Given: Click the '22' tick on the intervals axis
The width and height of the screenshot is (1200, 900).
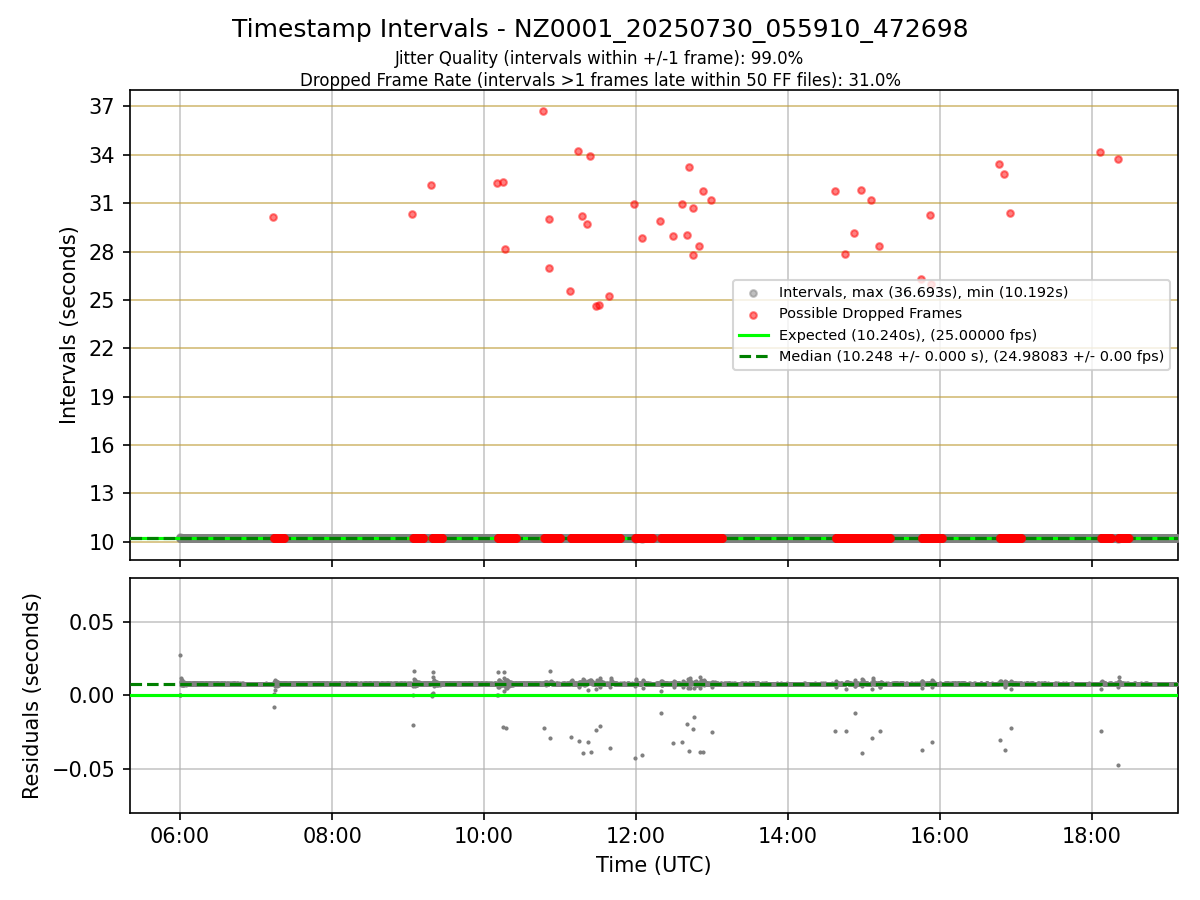Looking at the screenshot, I should pos(104,348).
